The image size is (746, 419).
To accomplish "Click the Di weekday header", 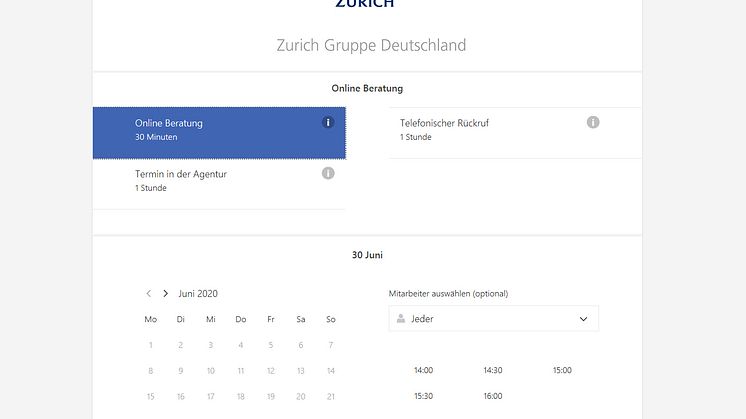I will click(x=180, y=319).
